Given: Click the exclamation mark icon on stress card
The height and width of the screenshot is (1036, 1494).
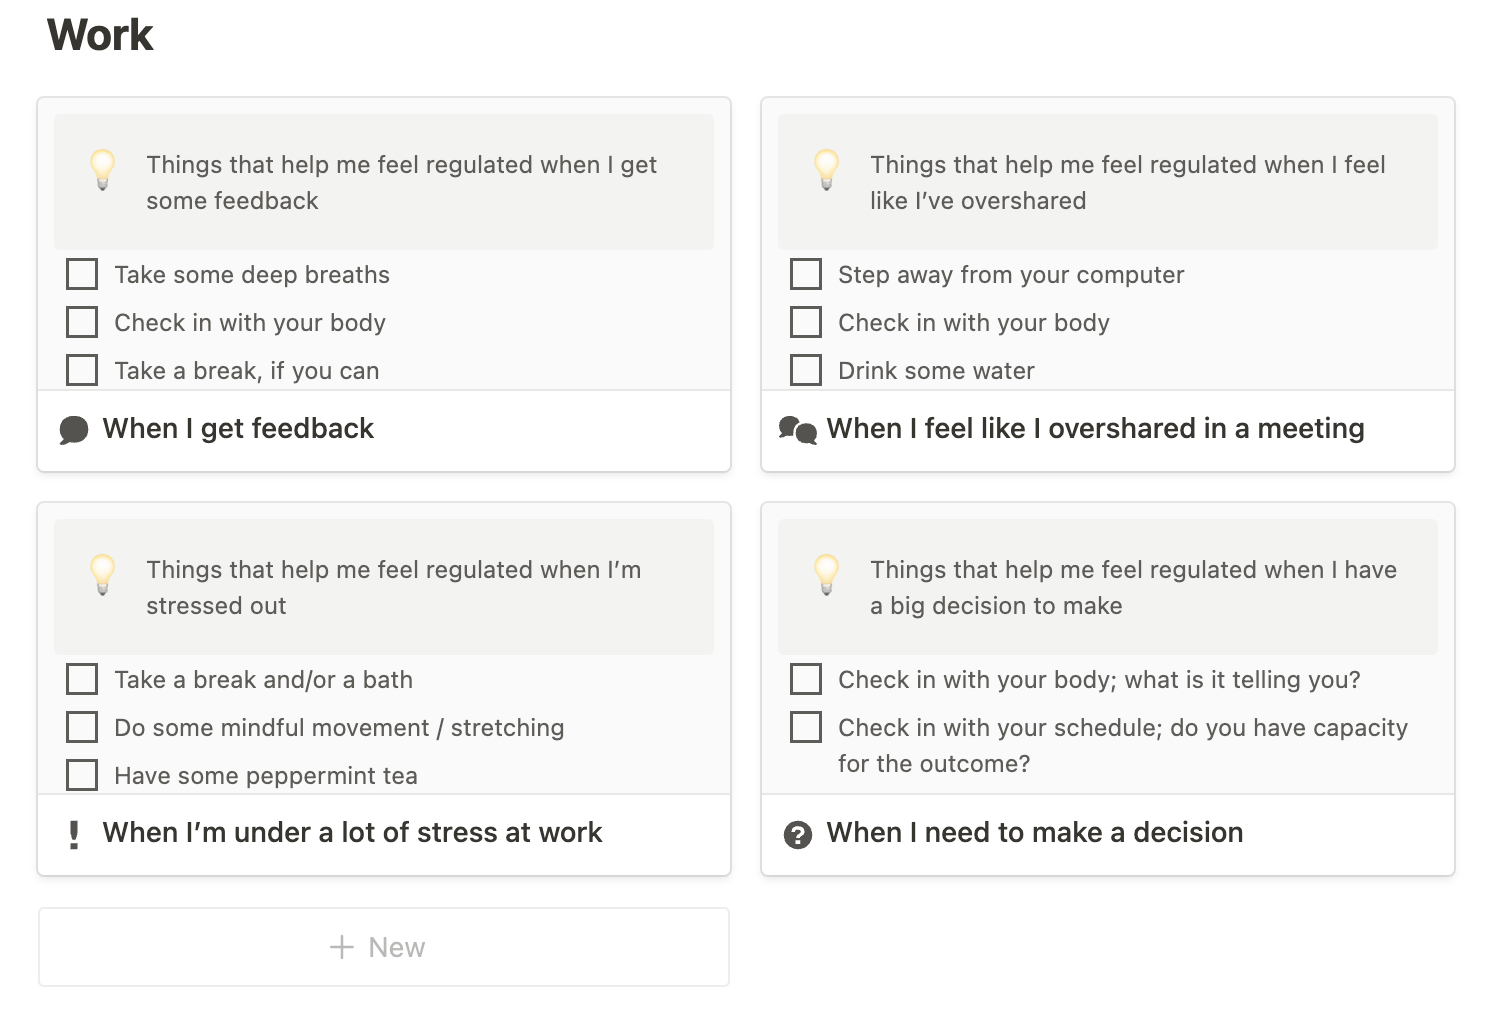Looking at the screenshot, I should click(74, 834).
